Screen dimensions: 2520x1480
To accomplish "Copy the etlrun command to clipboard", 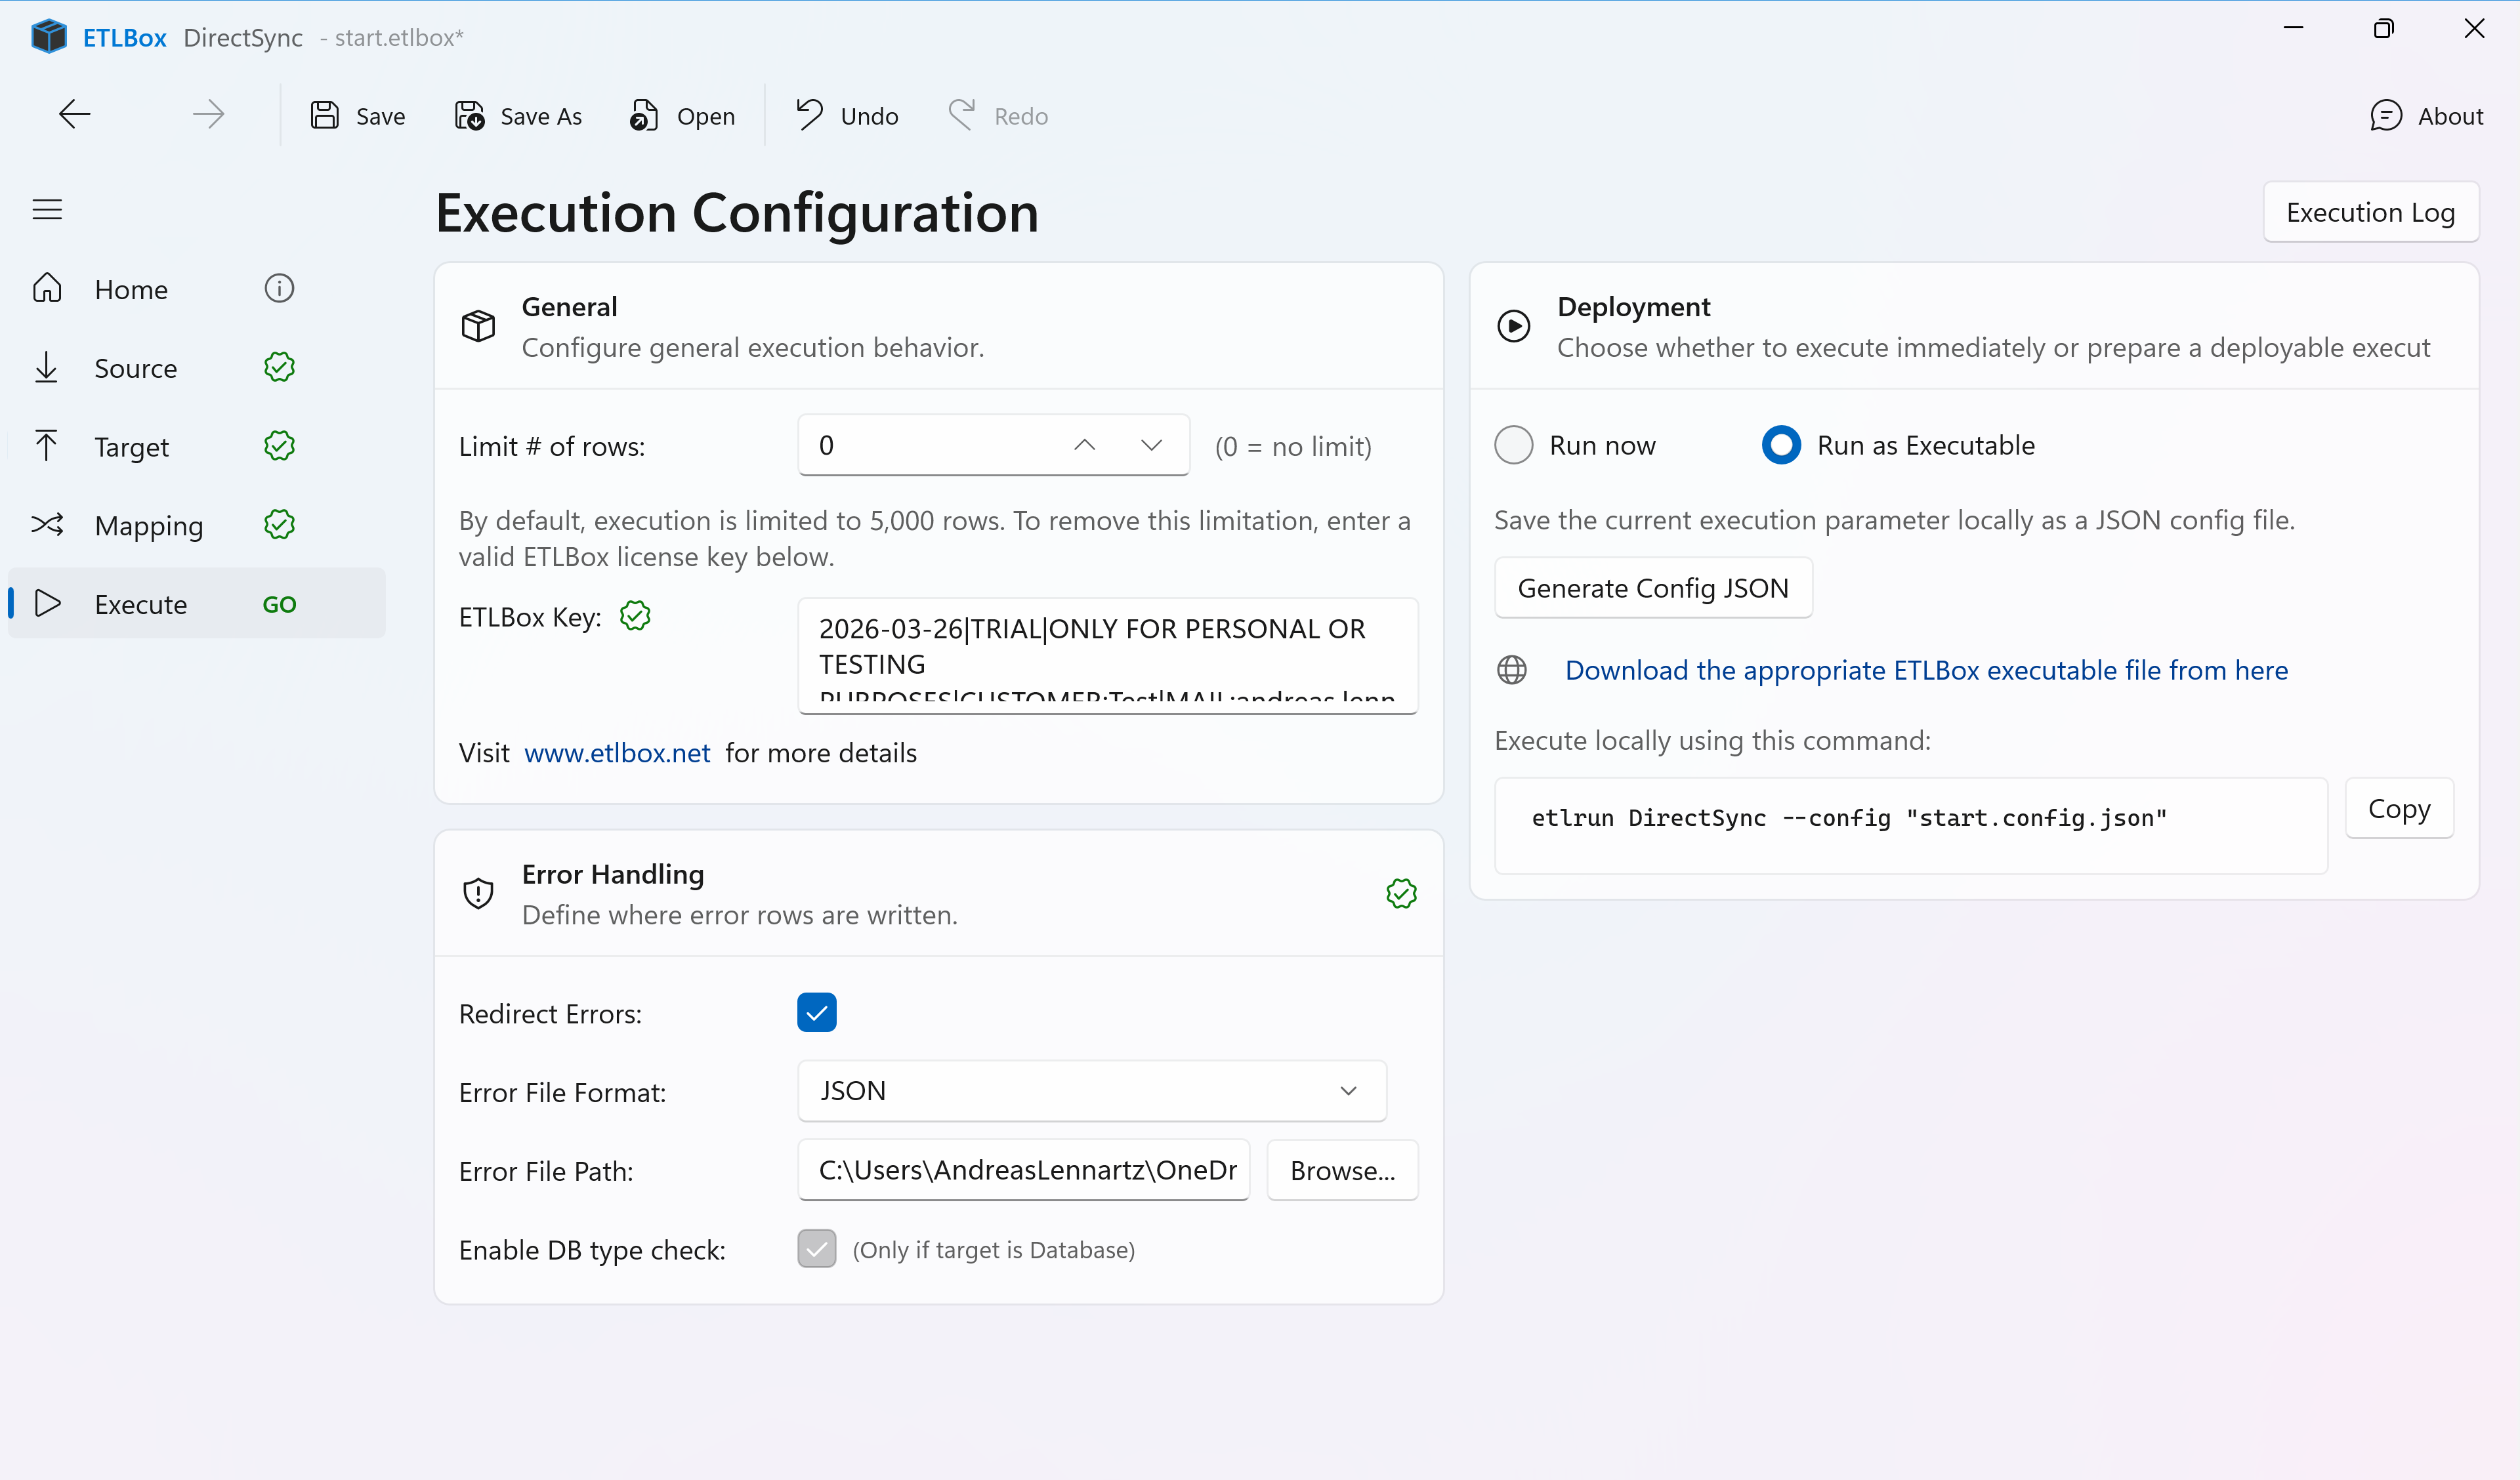I will pos(2399,808).
